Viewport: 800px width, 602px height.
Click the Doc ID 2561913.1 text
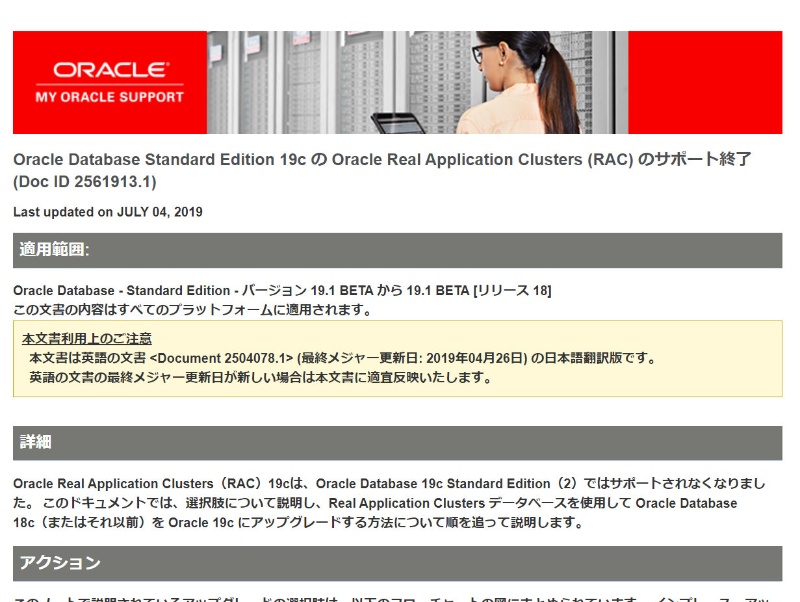pos(85,182)
